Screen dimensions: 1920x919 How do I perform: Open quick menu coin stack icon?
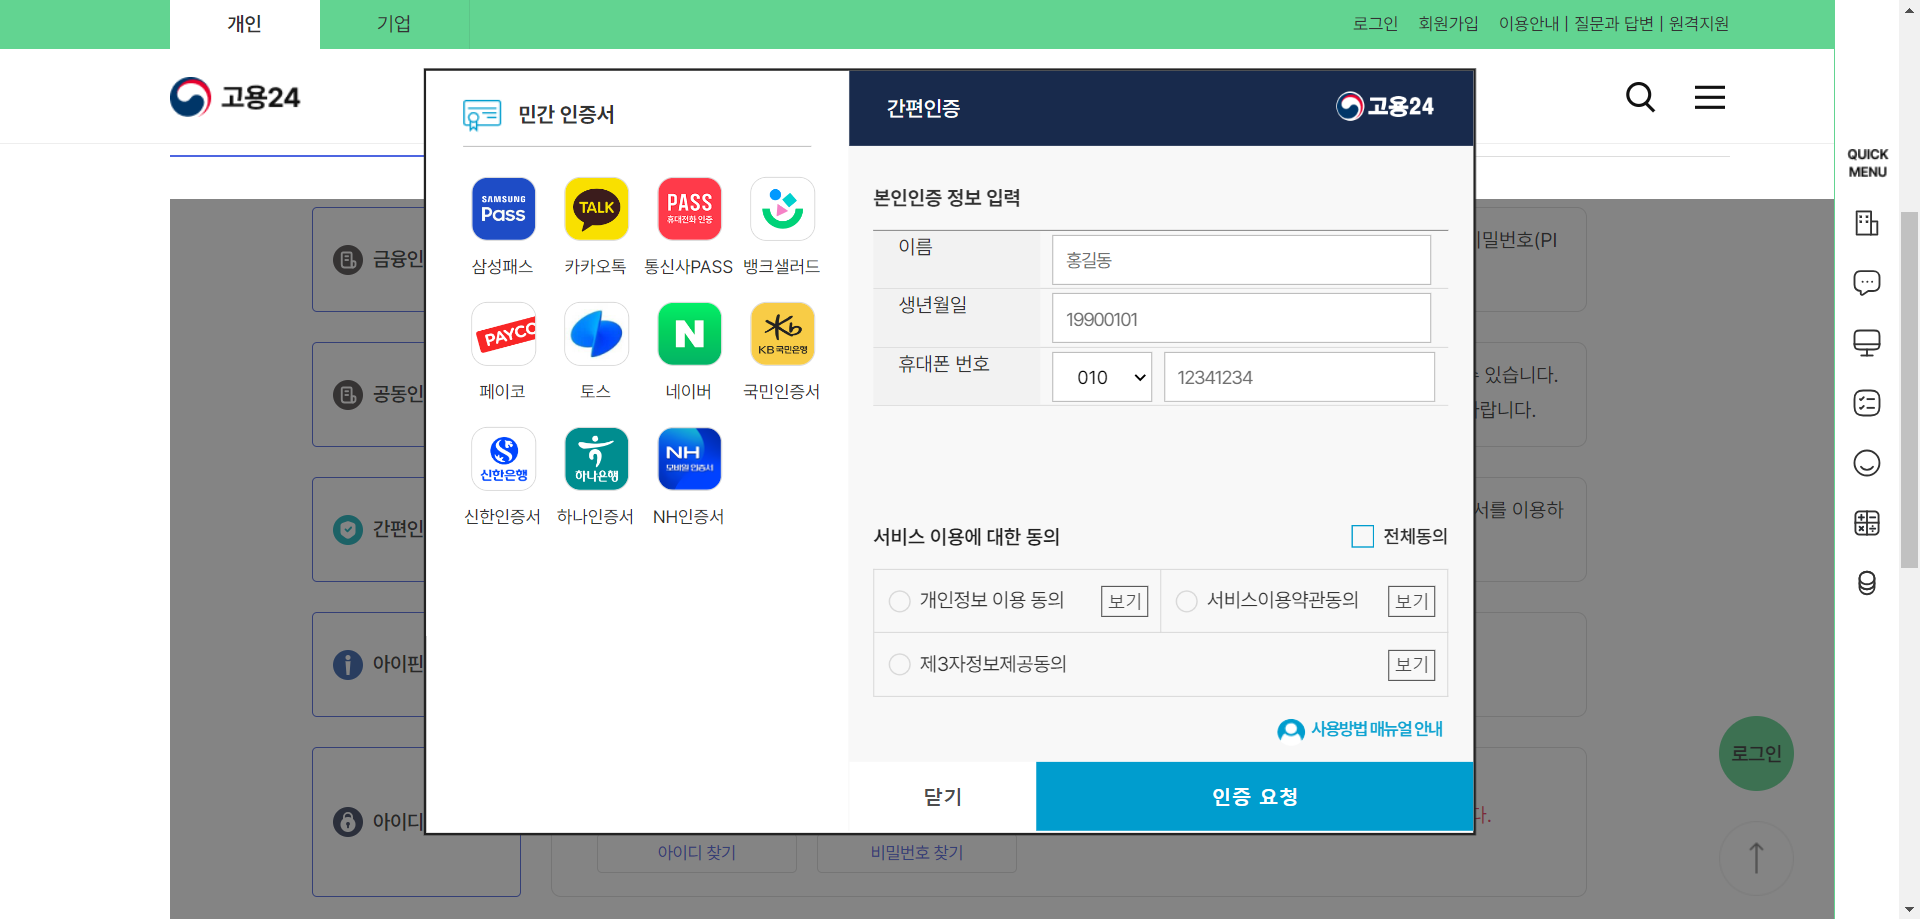[x=1867, y=583]
